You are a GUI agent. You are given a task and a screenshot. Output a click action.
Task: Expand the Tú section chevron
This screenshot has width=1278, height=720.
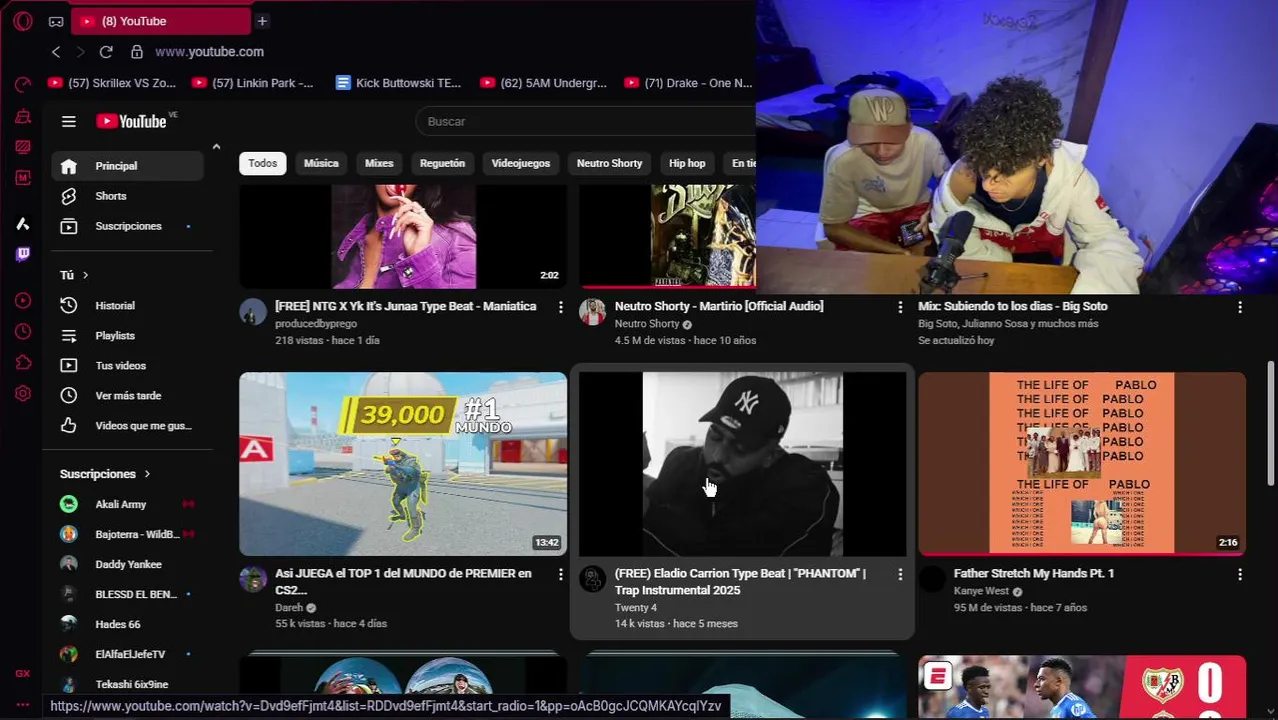[85, 275]
